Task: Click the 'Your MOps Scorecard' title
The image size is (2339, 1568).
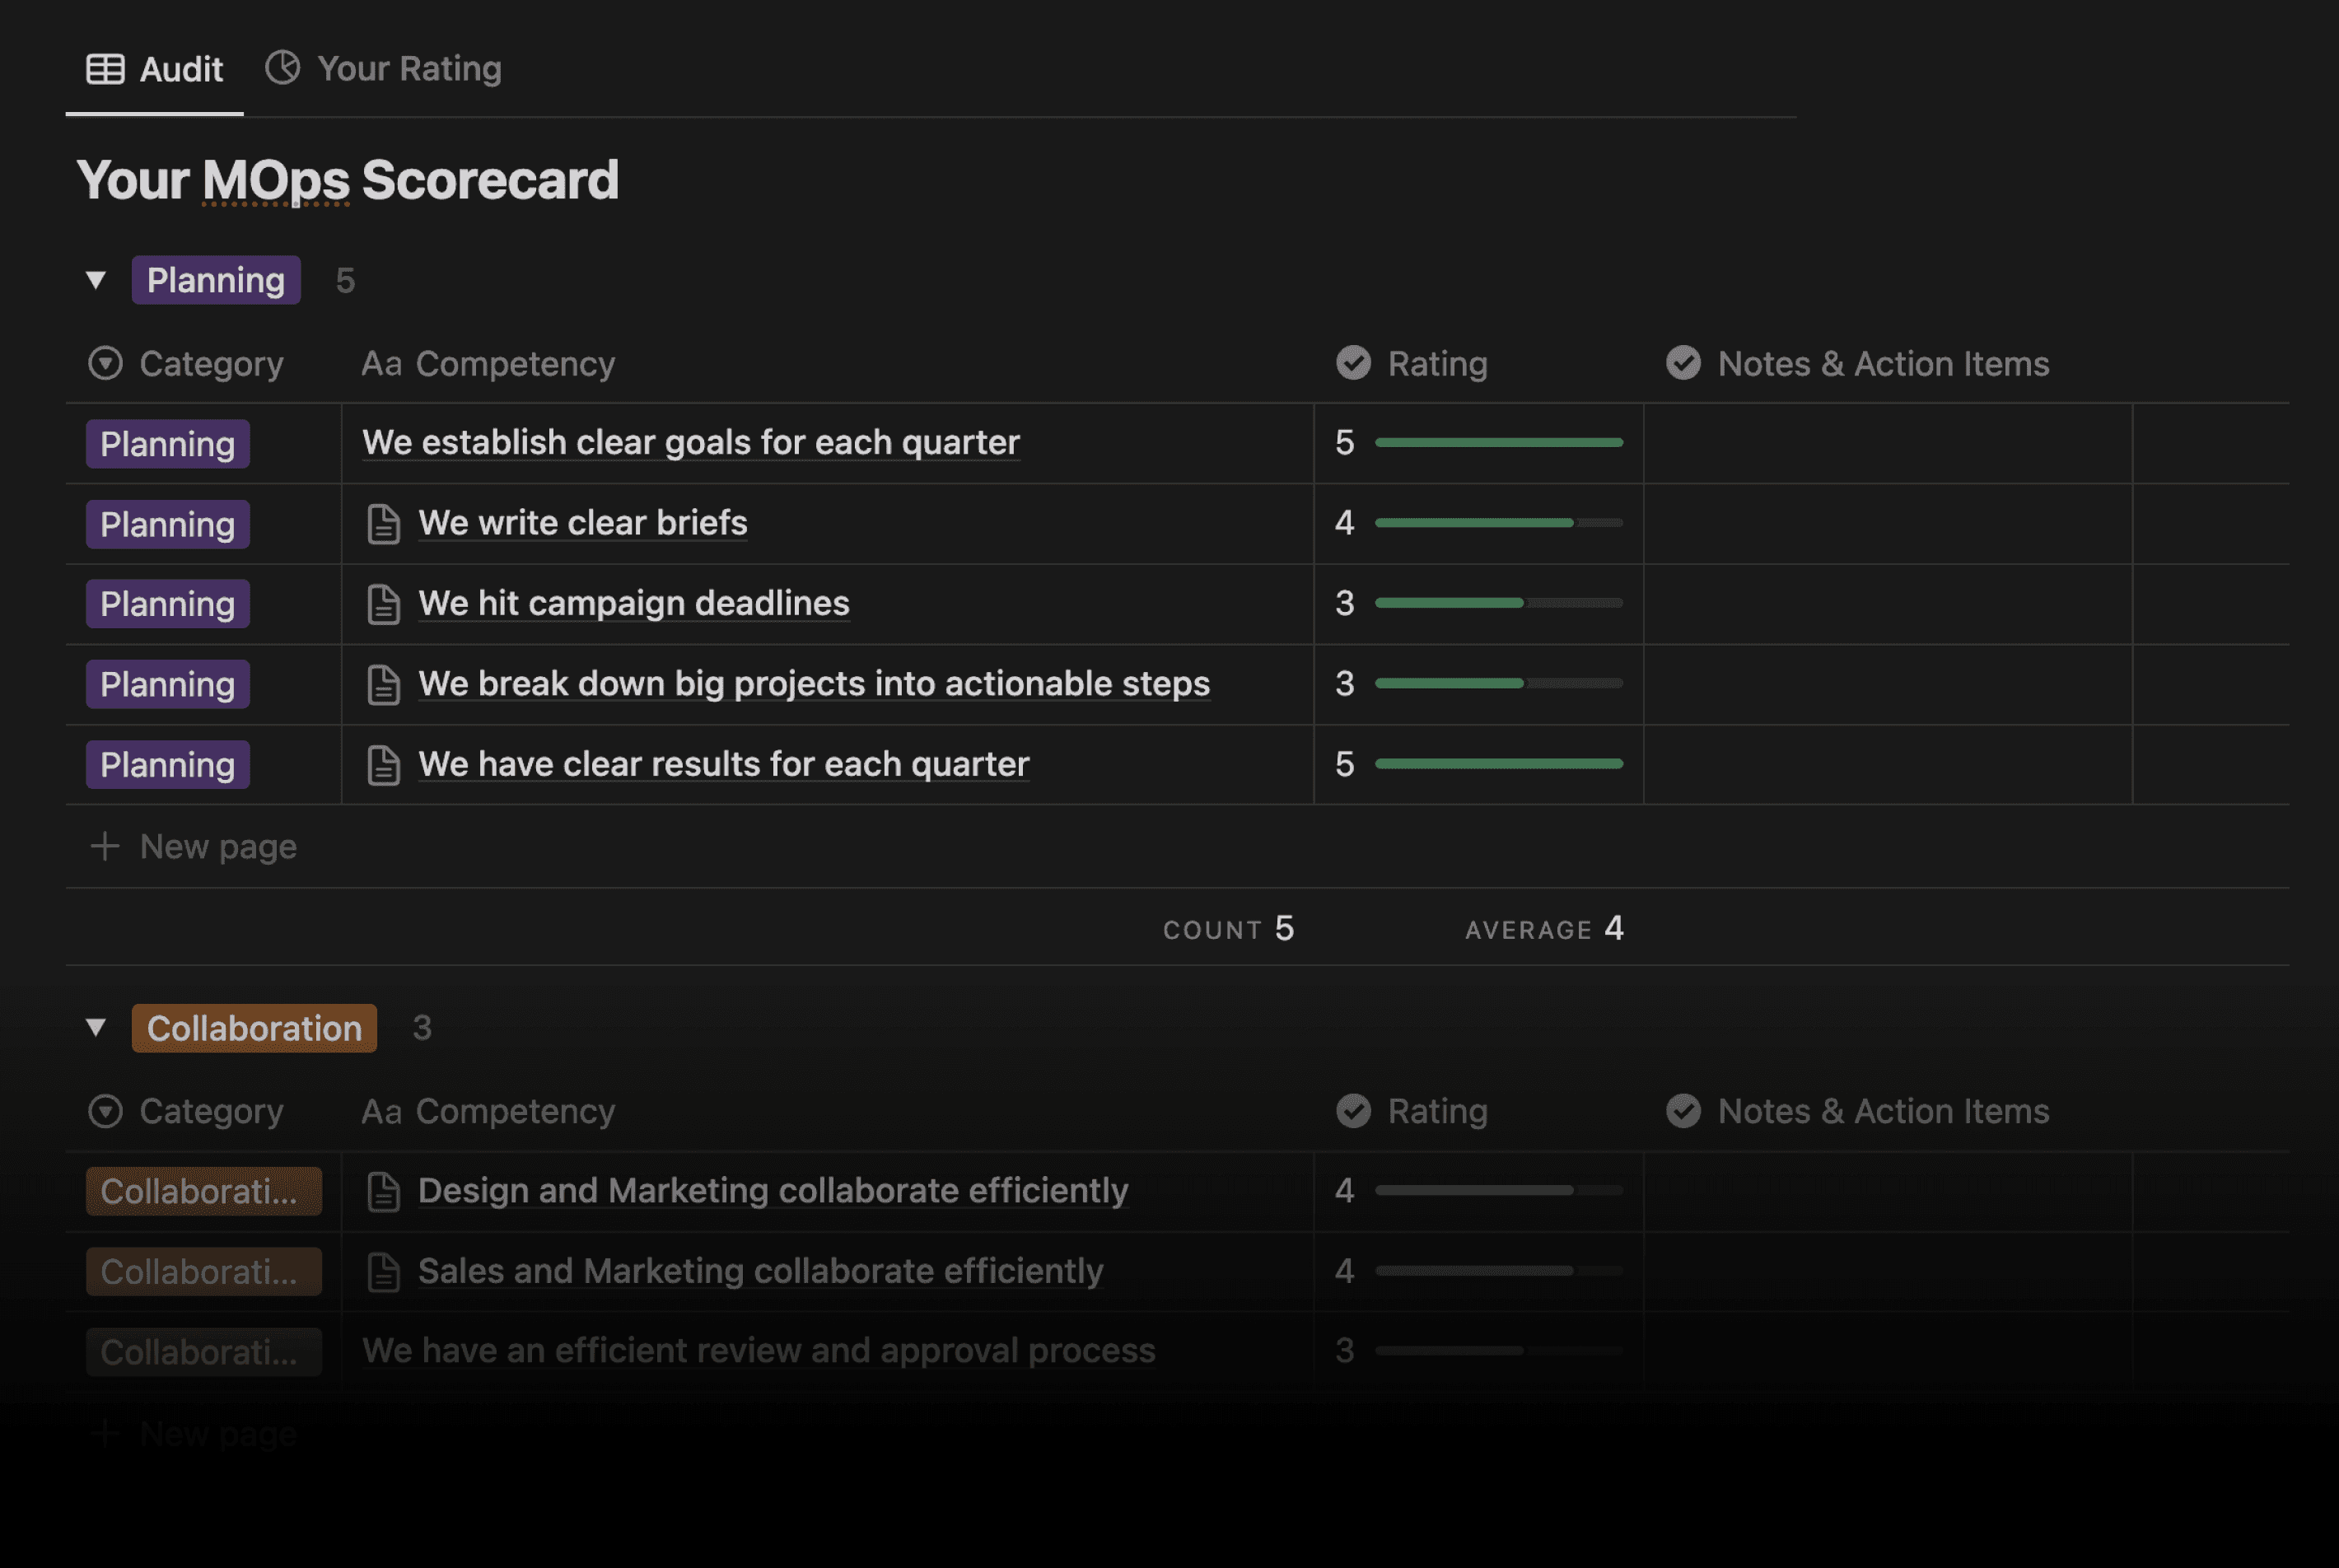Action: [x=348, y=180]
